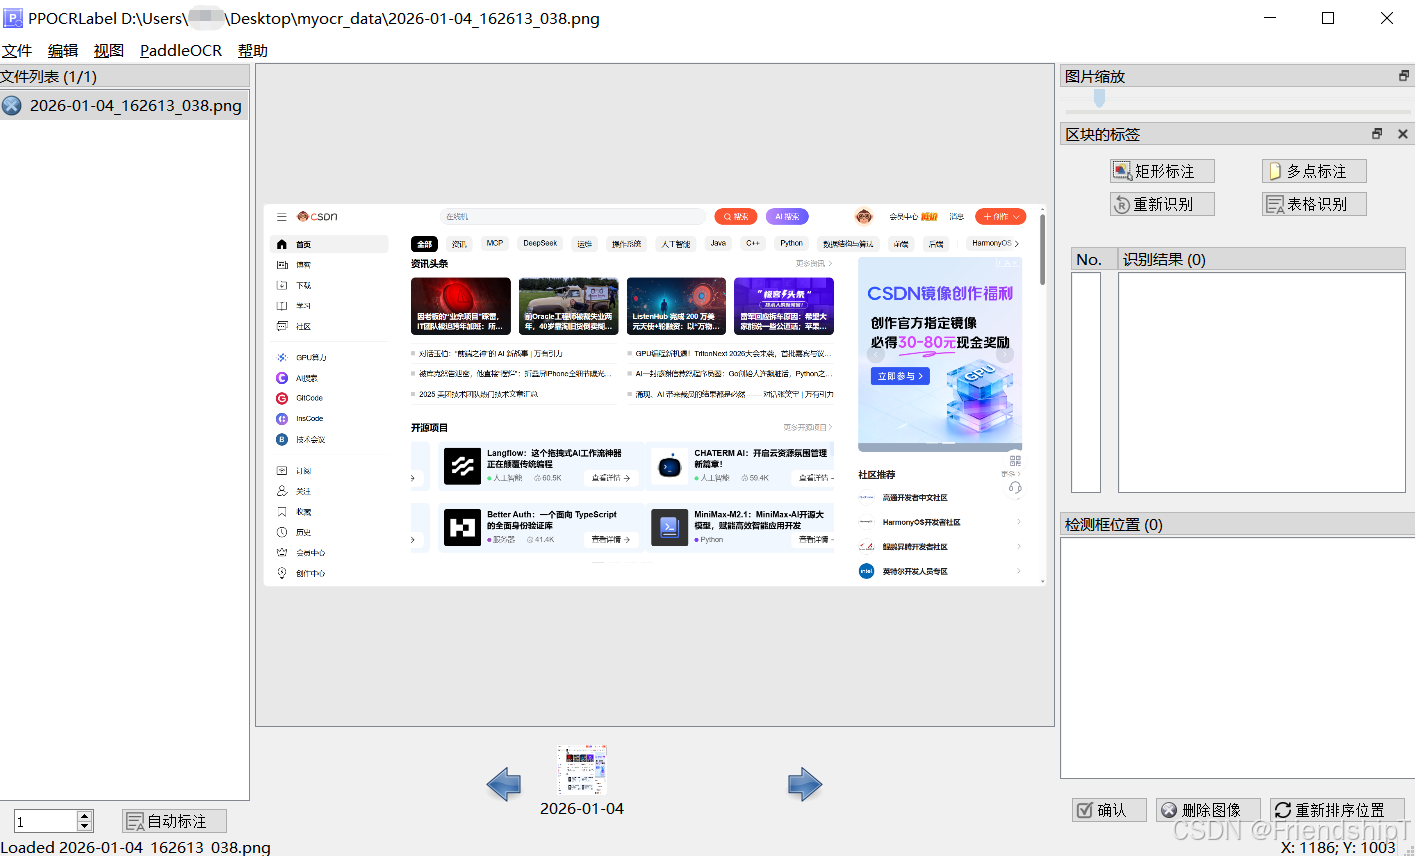Increase the page number spinner
The height and width of the screenshot is (856, 1415).
[85, 816]
